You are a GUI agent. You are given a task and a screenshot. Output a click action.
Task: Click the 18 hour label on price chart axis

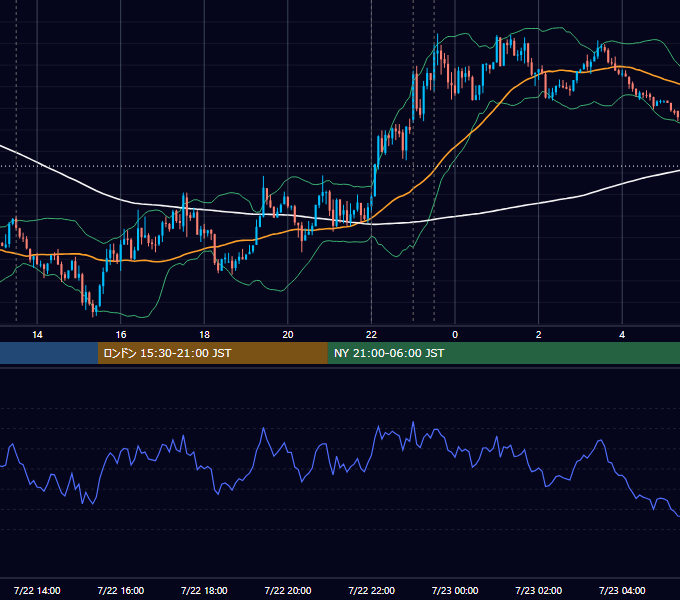coord(204,335)
